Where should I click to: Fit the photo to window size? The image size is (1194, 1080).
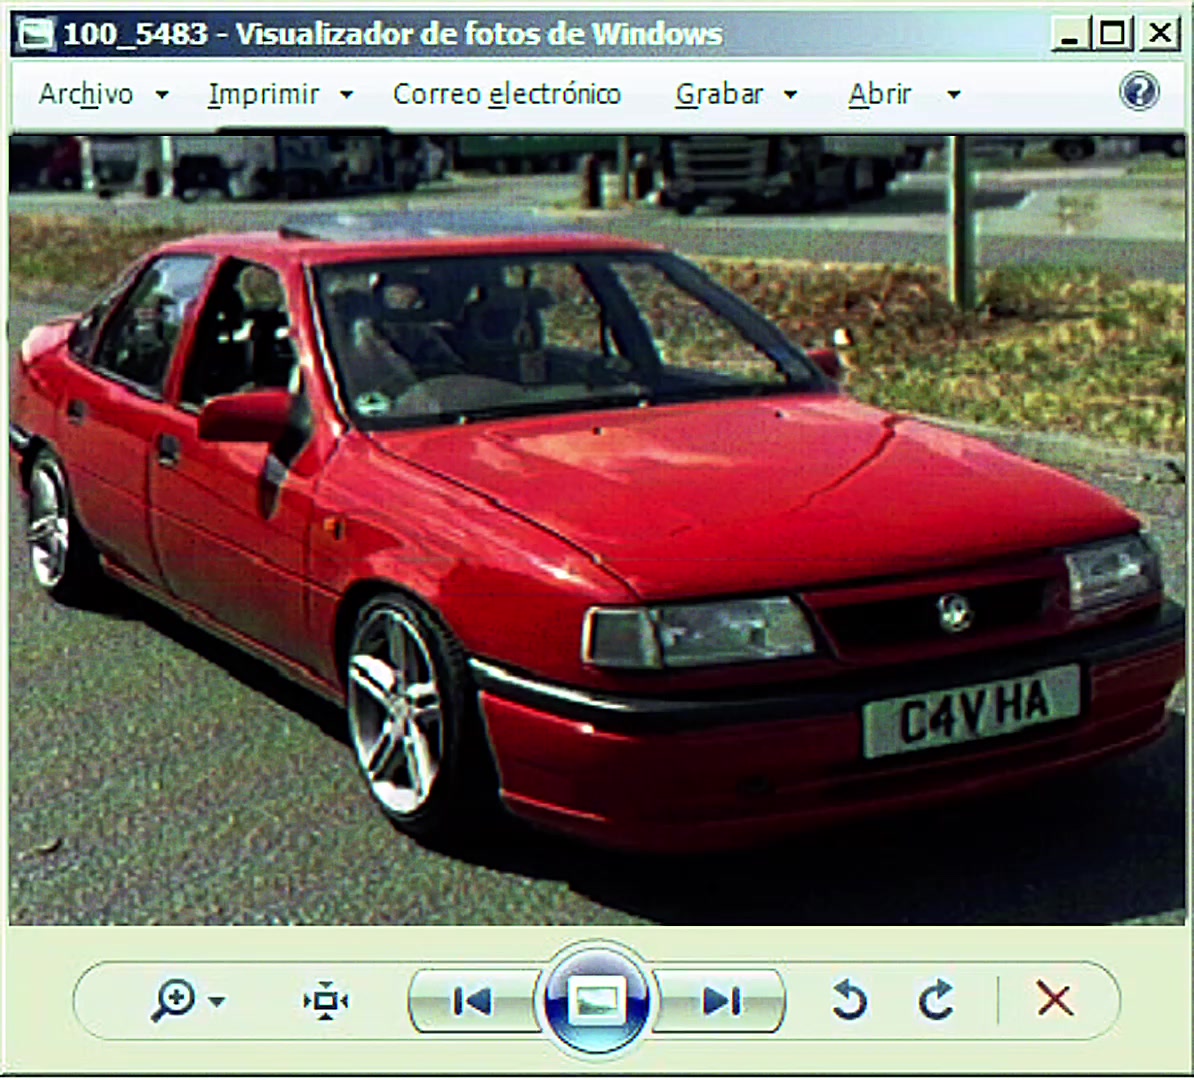326,1001
